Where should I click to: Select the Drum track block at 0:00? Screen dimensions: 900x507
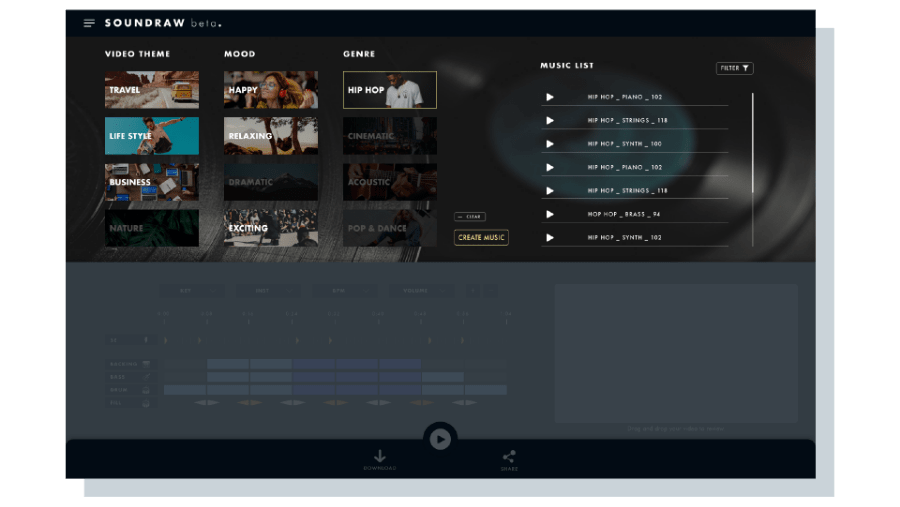pos(185,390)
